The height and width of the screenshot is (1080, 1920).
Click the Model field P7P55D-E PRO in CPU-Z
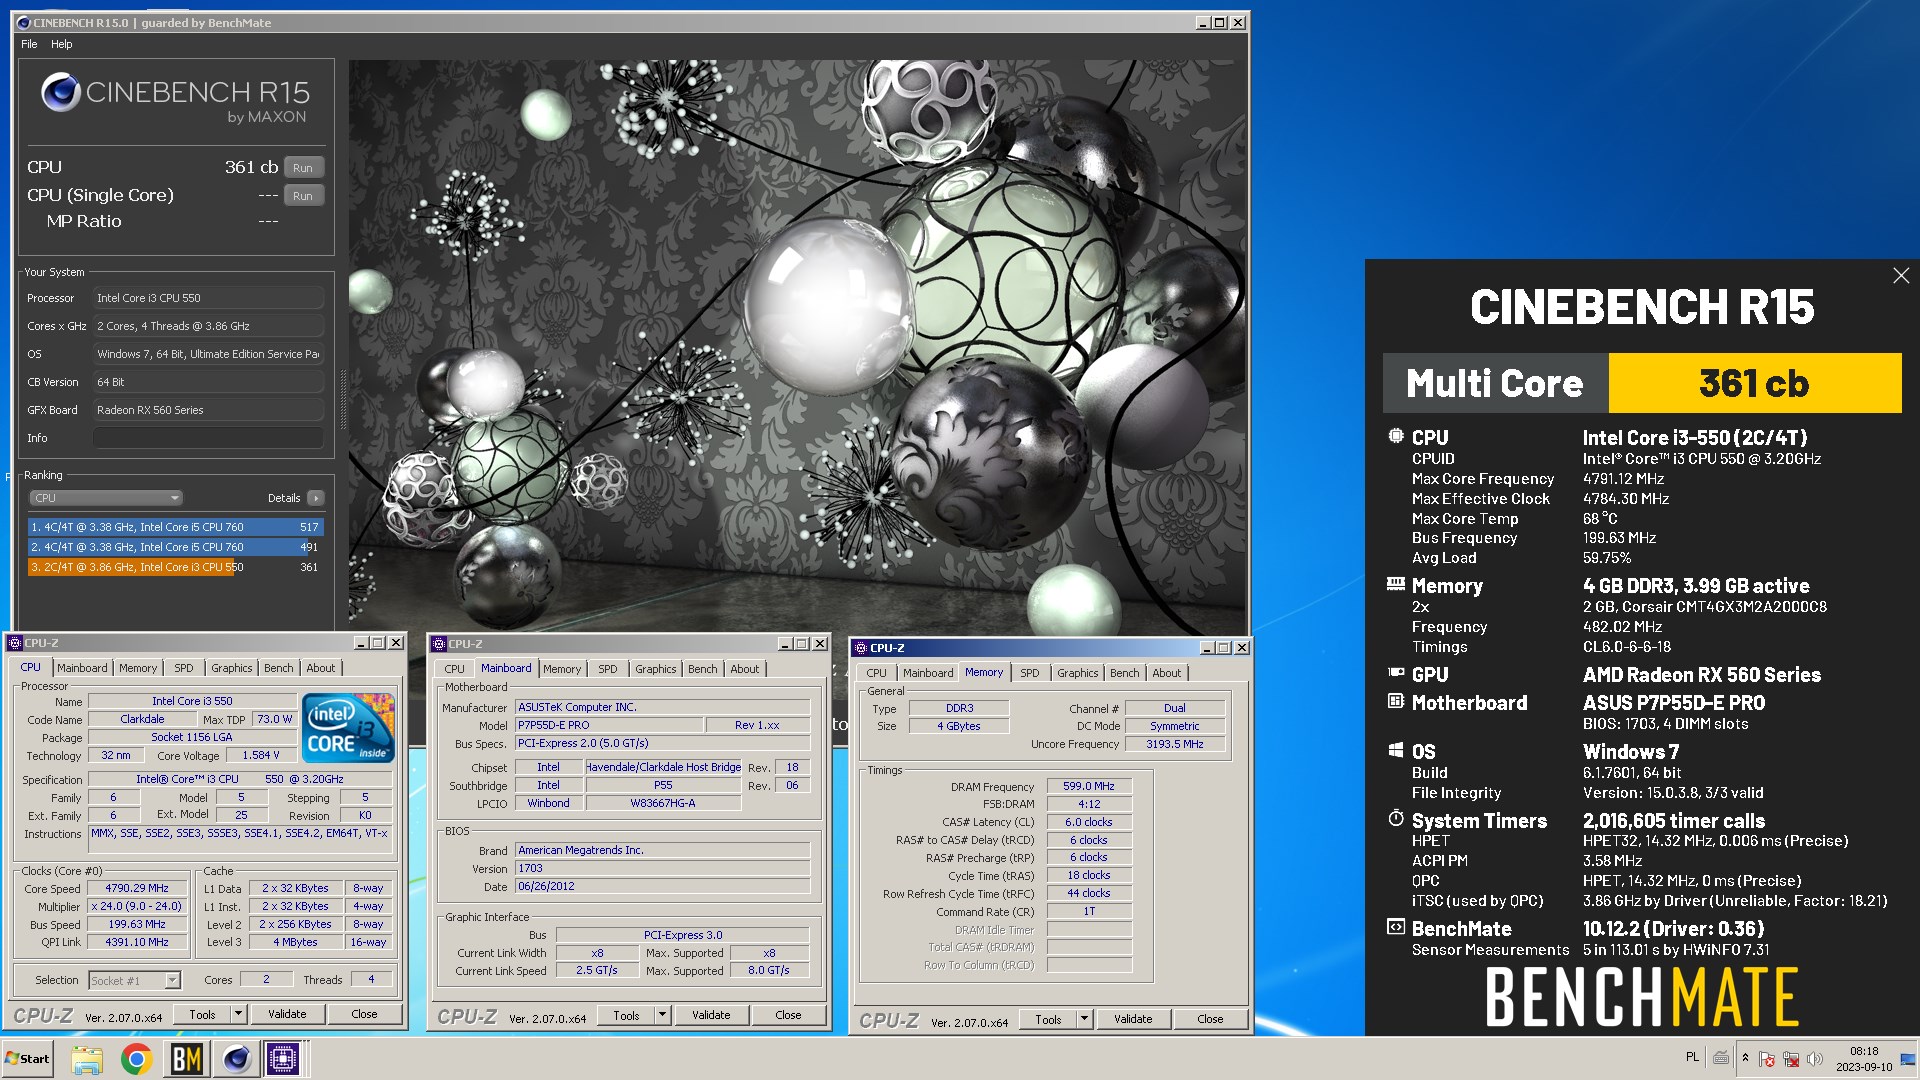[x=608, y=725]
